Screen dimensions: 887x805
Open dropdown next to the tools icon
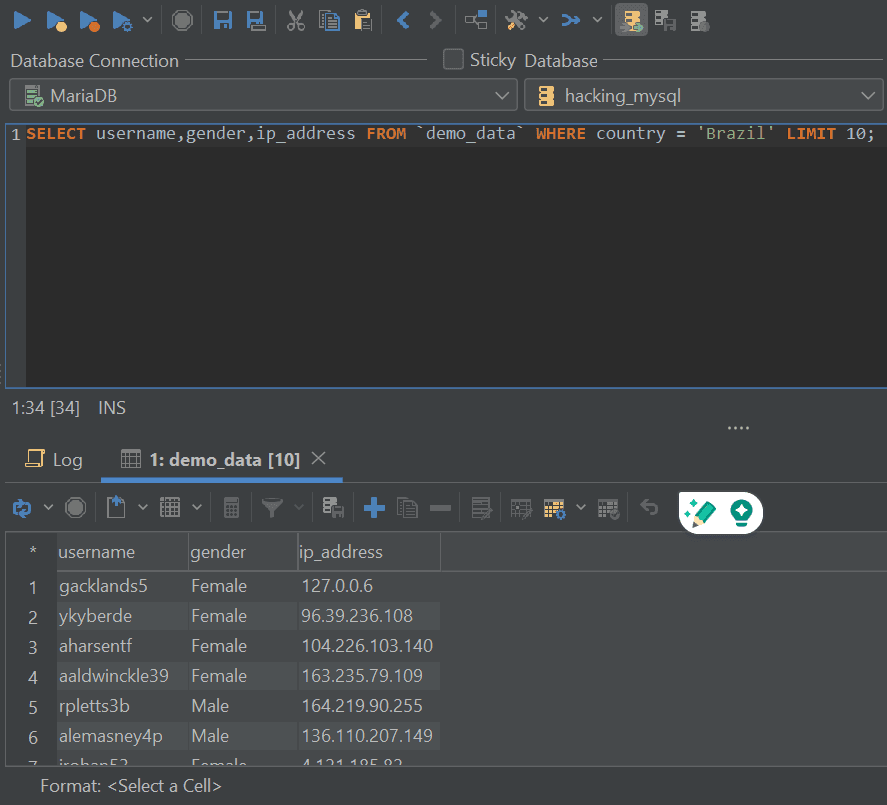[543, 20]
